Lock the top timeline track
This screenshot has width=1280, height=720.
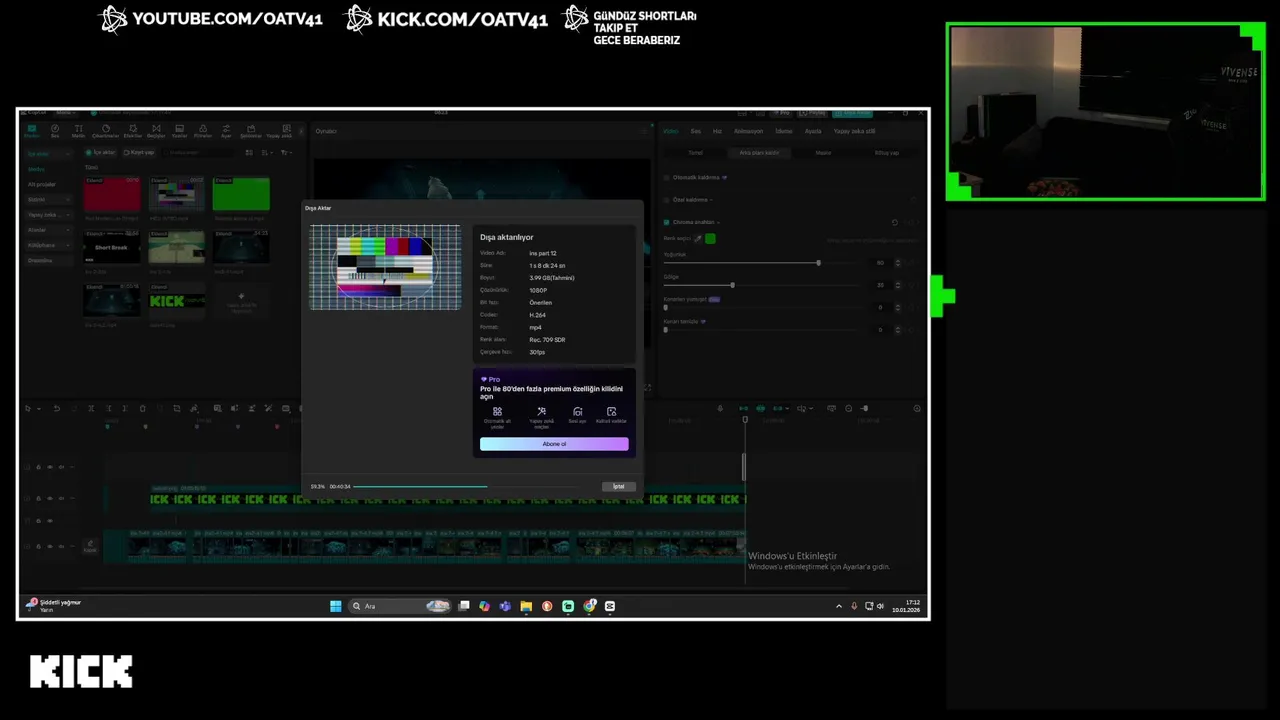tap(39, 467)
